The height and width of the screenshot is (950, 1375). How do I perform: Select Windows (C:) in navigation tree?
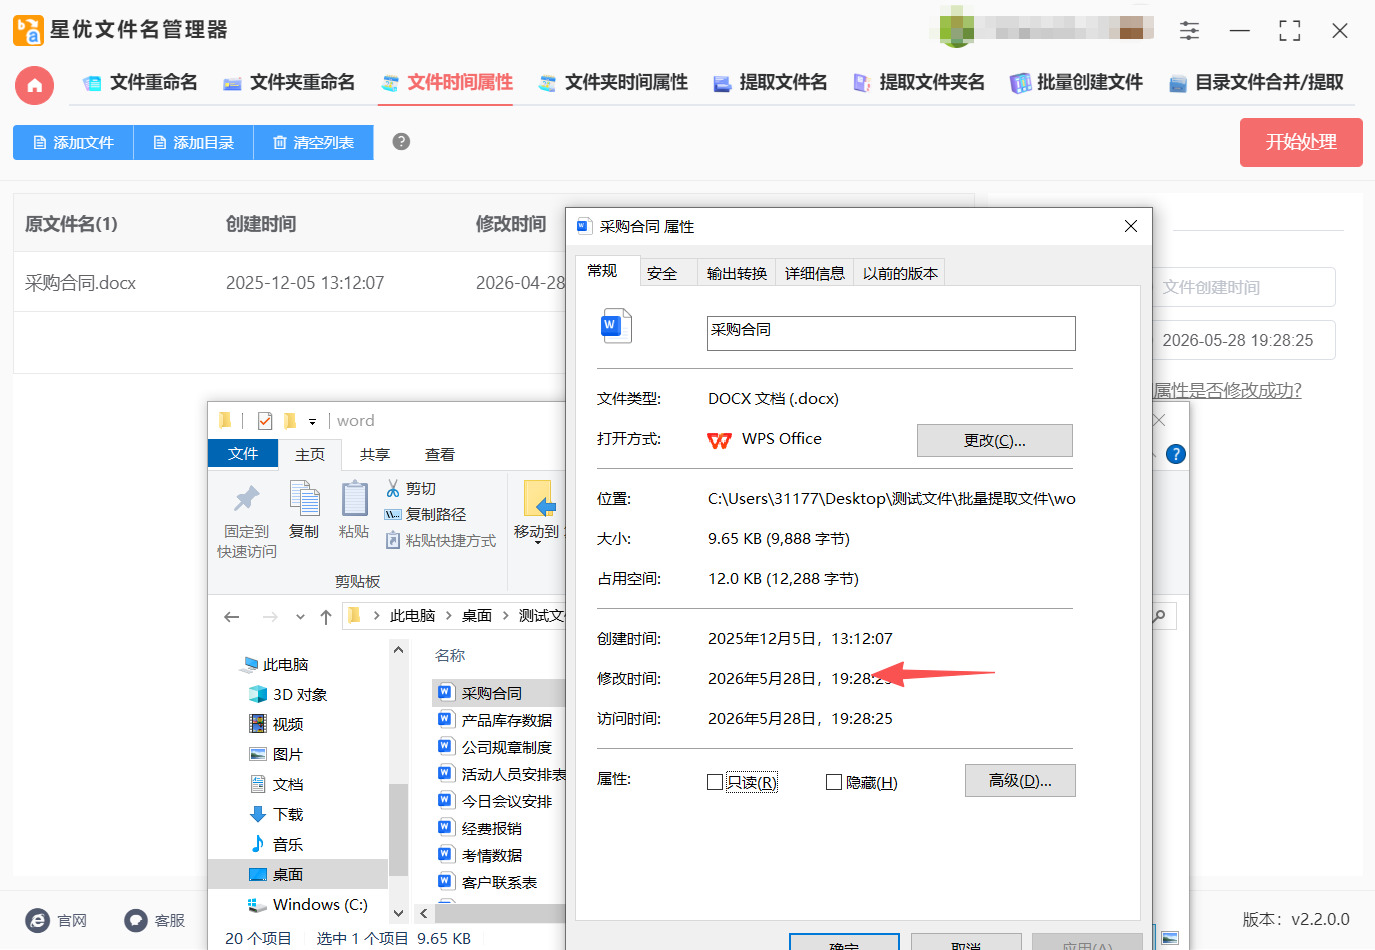click(308, 905)
